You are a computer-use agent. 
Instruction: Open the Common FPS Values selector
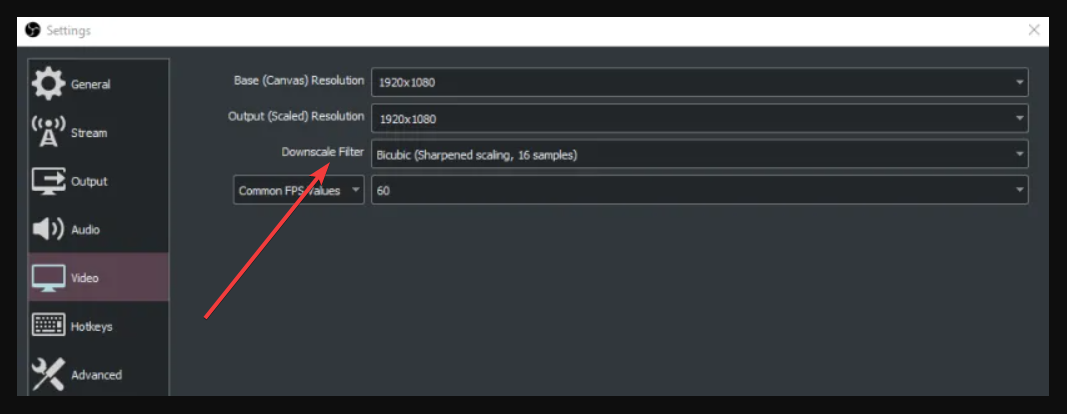299,191
